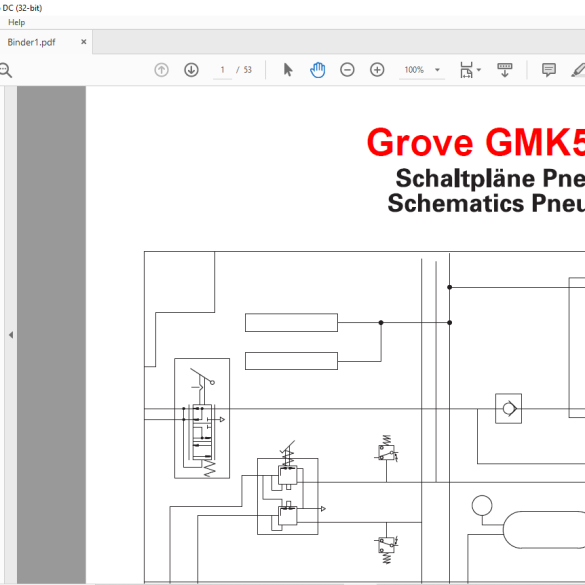Add a comment with the note icon
Screen dimensions: 585x585
pyautogui.click(x=548, y=70)
